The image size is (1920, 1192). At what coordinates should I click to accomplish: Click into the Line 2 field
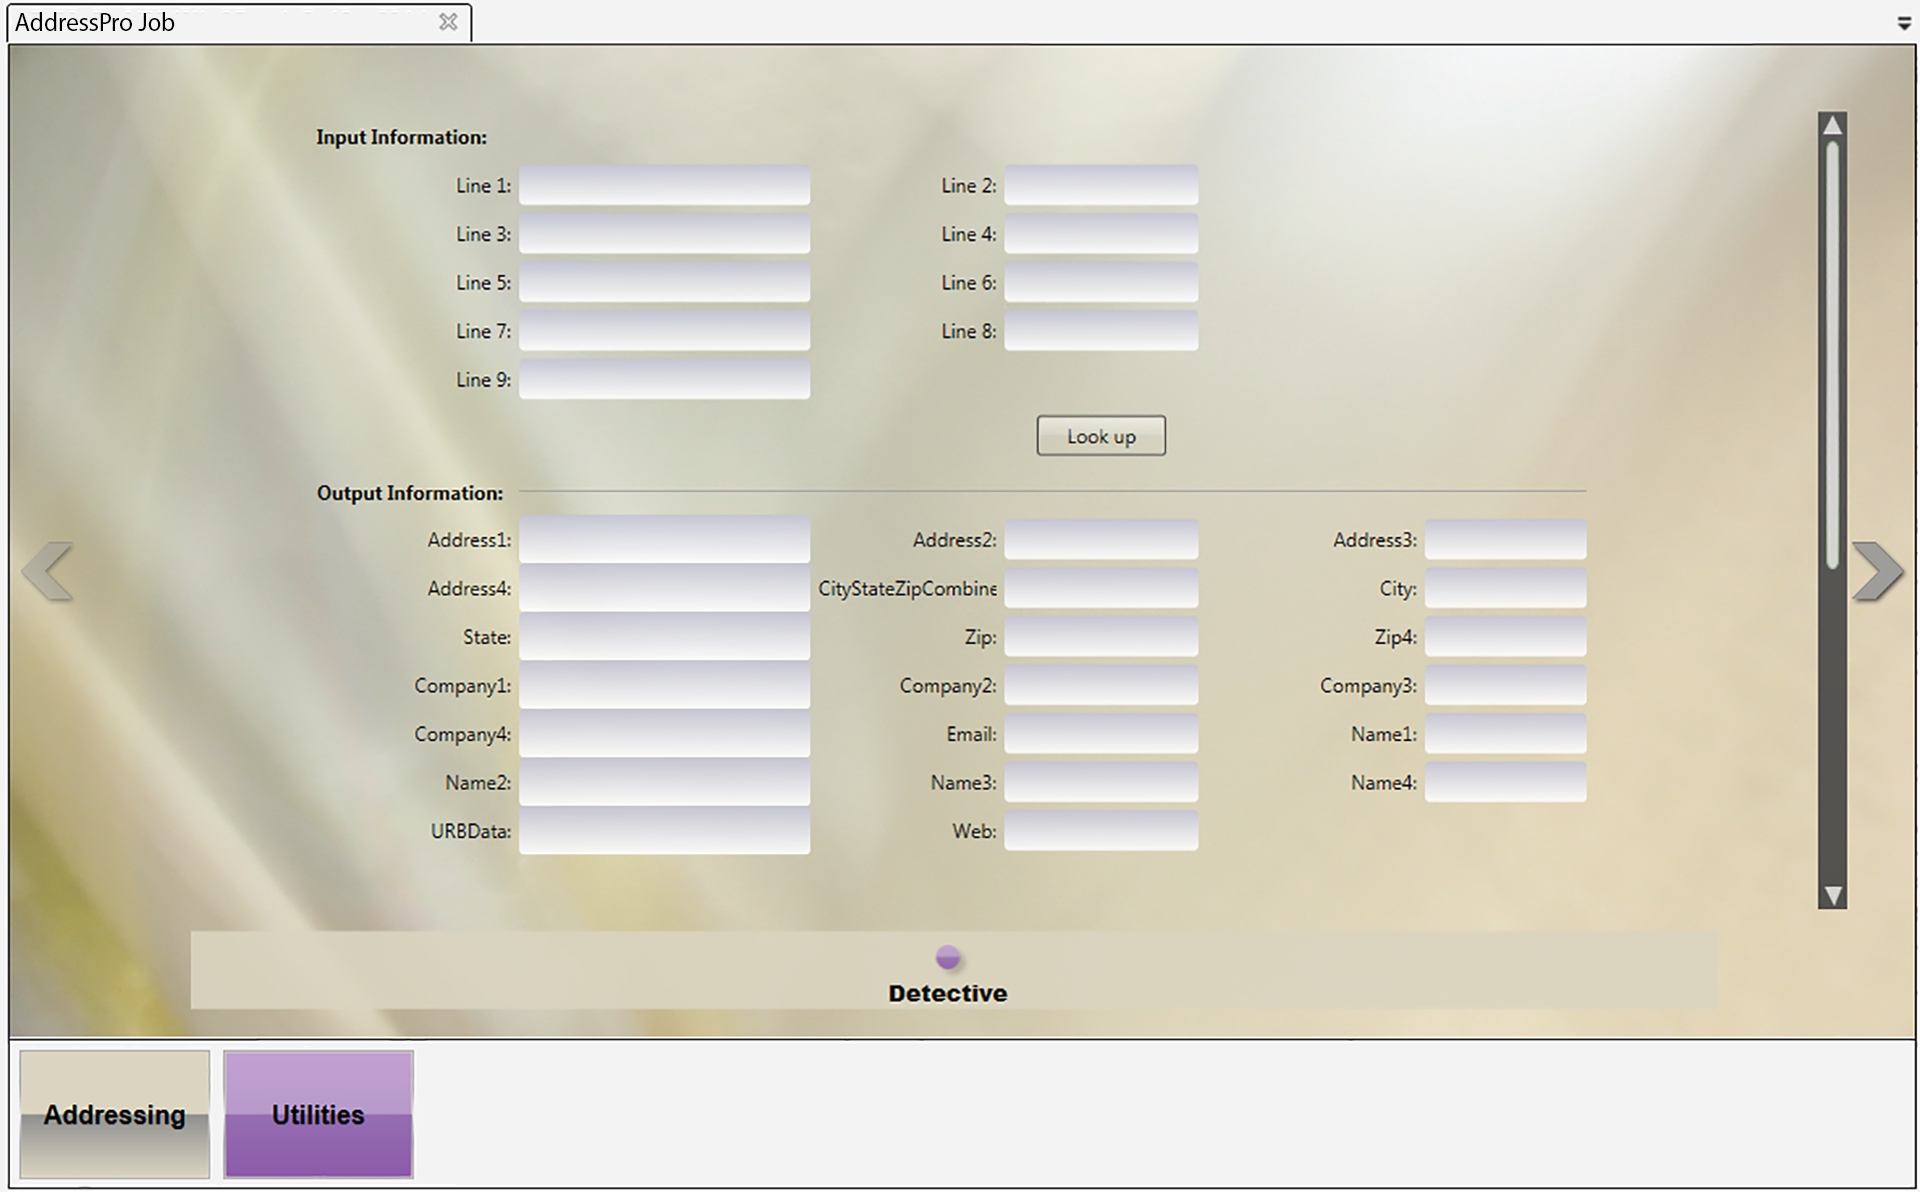tap(1100, 186)
